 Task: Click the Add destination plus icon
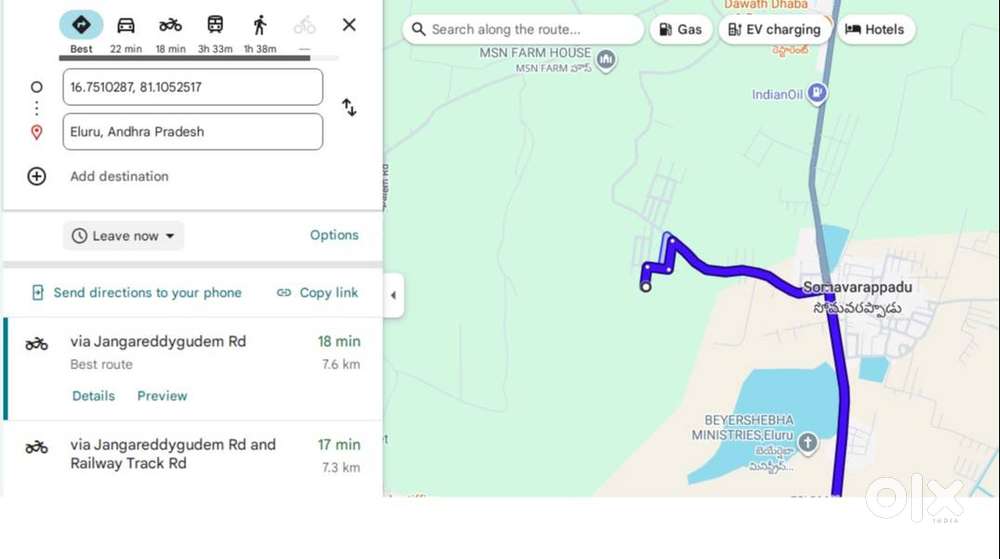point(37,176)
